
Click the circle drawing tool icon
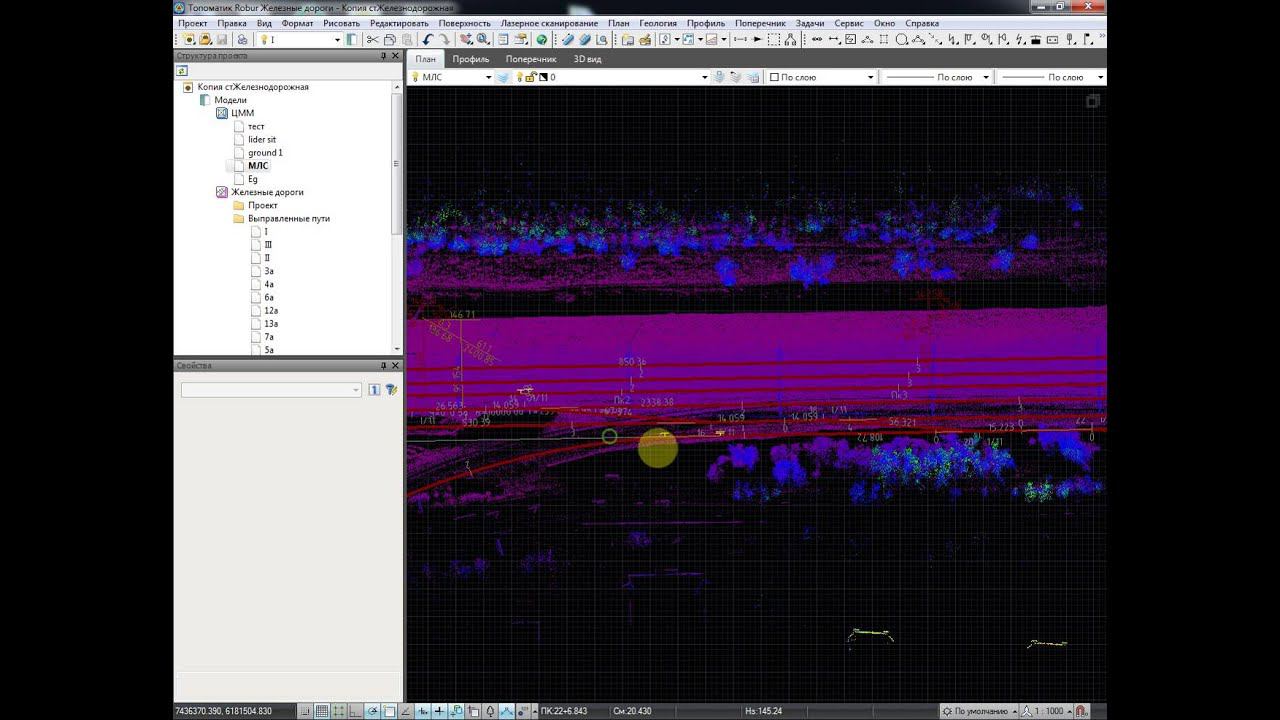point(901,40)
